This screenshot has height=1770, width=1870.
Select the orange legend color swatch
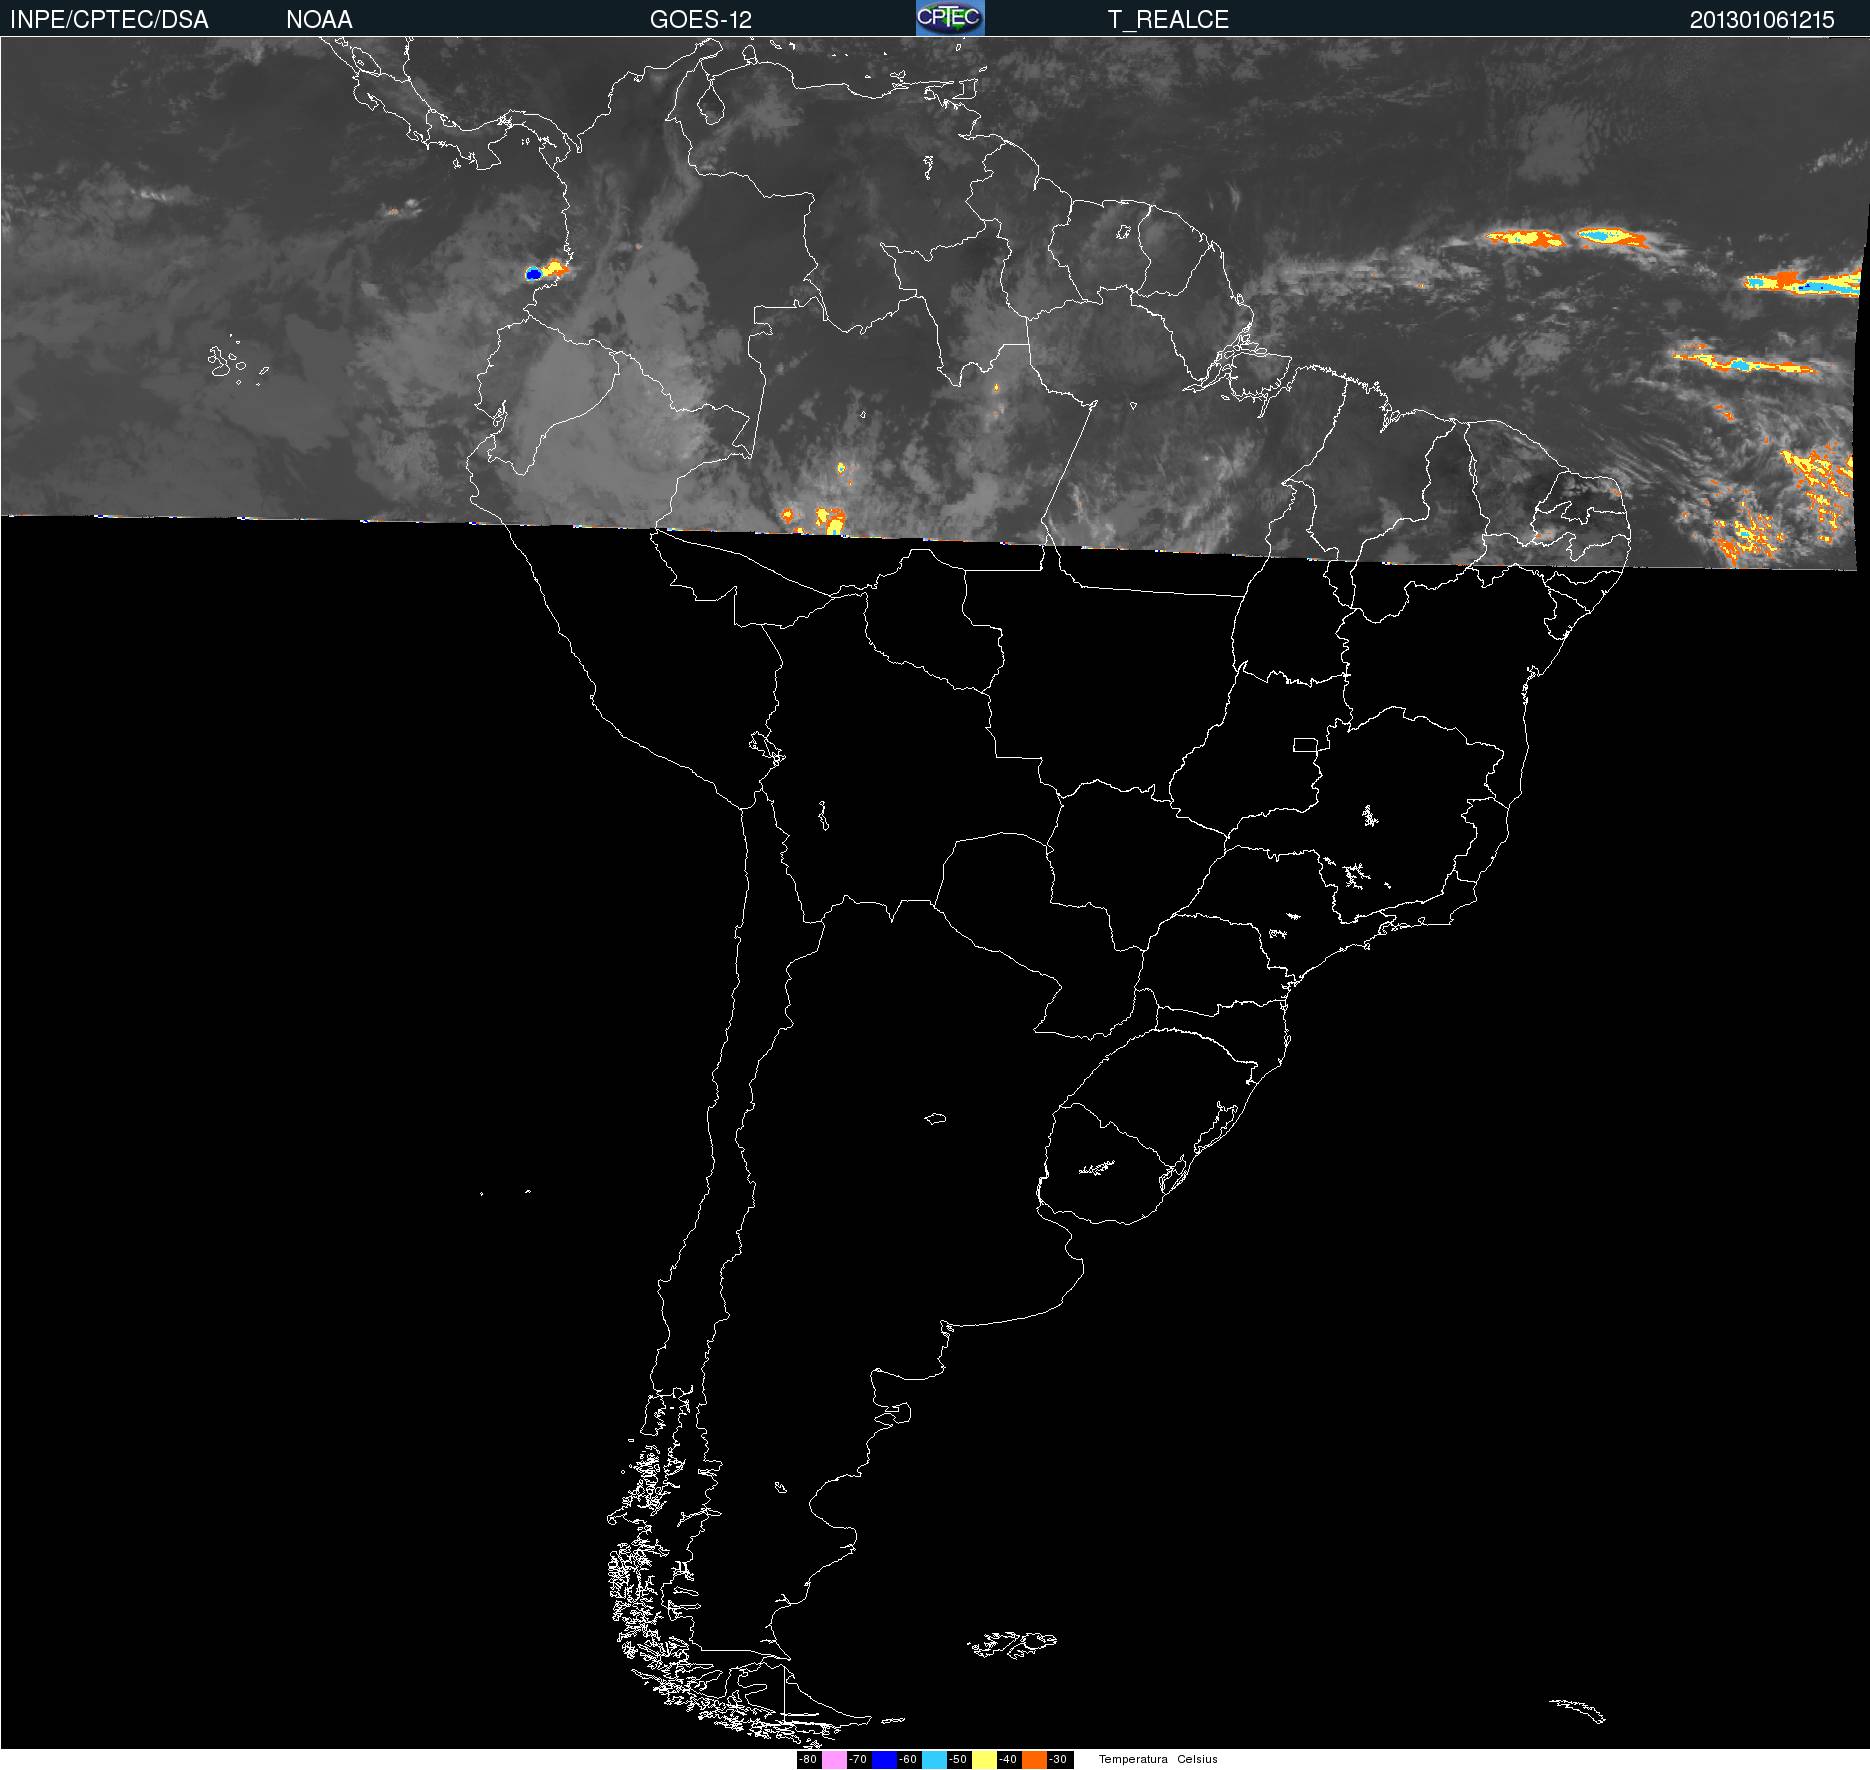tap(1034, 1760)
